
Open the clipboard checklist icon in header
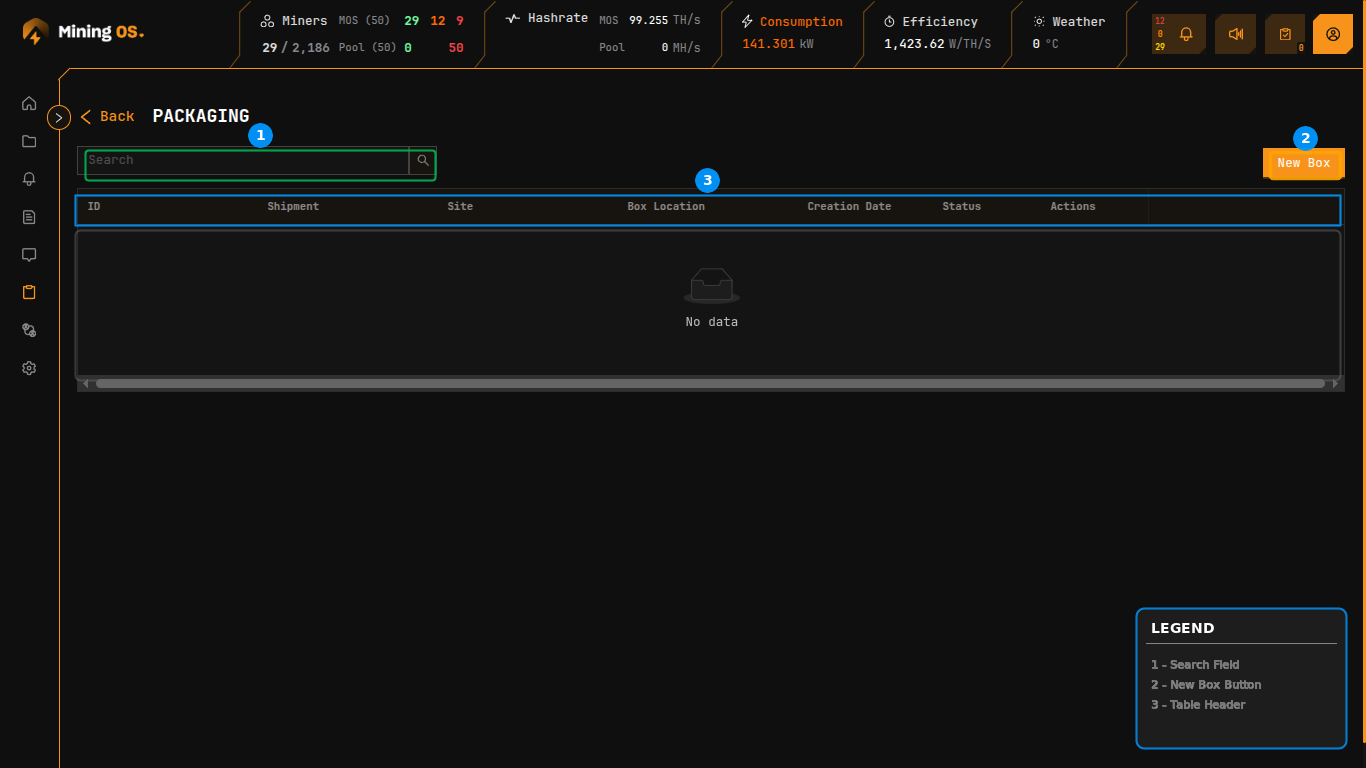click(x=1285, y=34)
